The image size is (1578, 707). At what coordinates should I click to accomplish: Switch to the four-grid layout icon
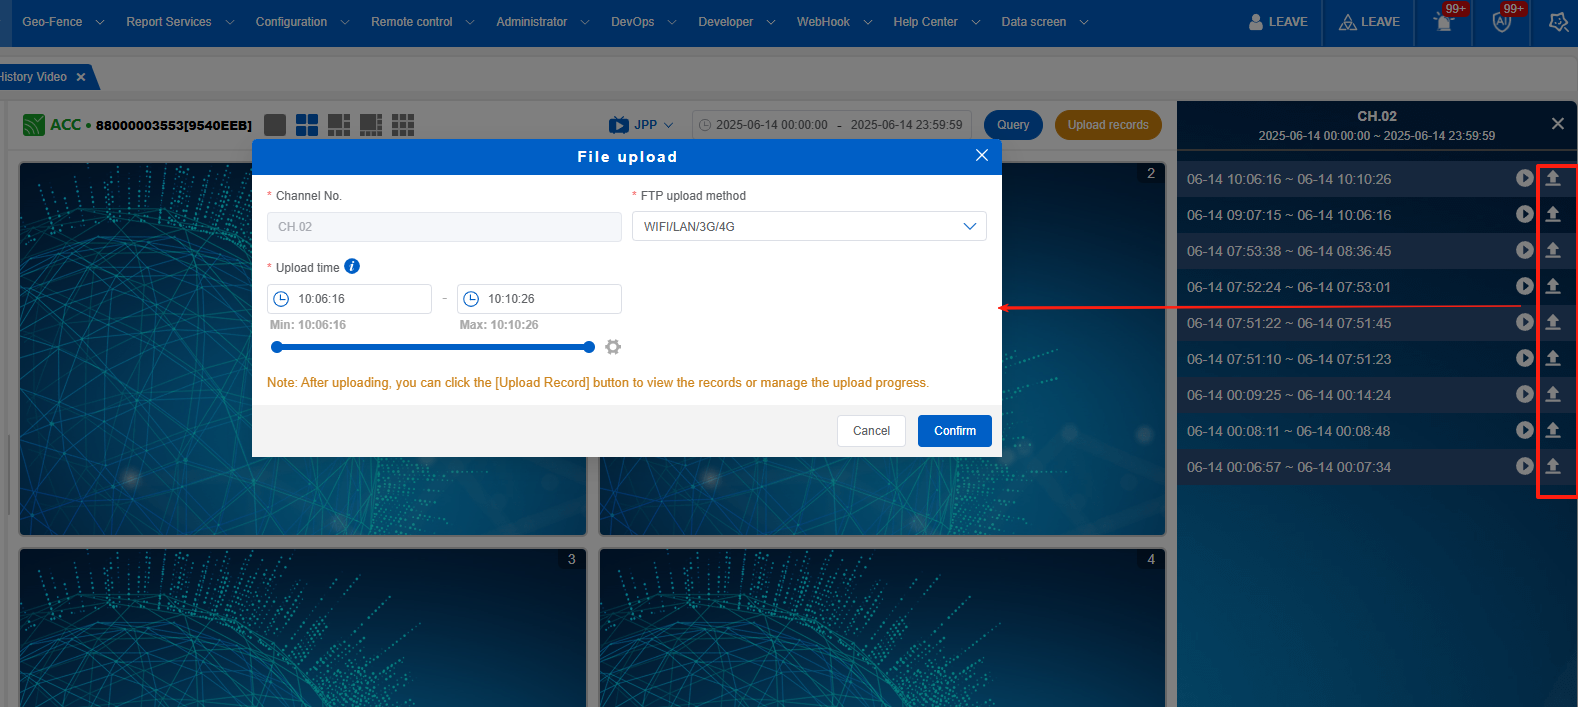tap(307, 125)
